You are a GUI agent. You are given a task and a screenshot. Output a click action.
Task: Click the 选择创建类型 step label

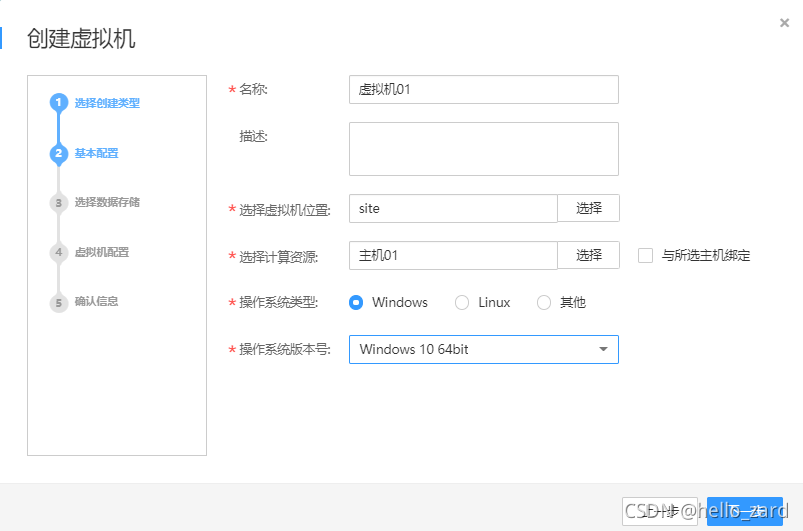pos(107,103)
